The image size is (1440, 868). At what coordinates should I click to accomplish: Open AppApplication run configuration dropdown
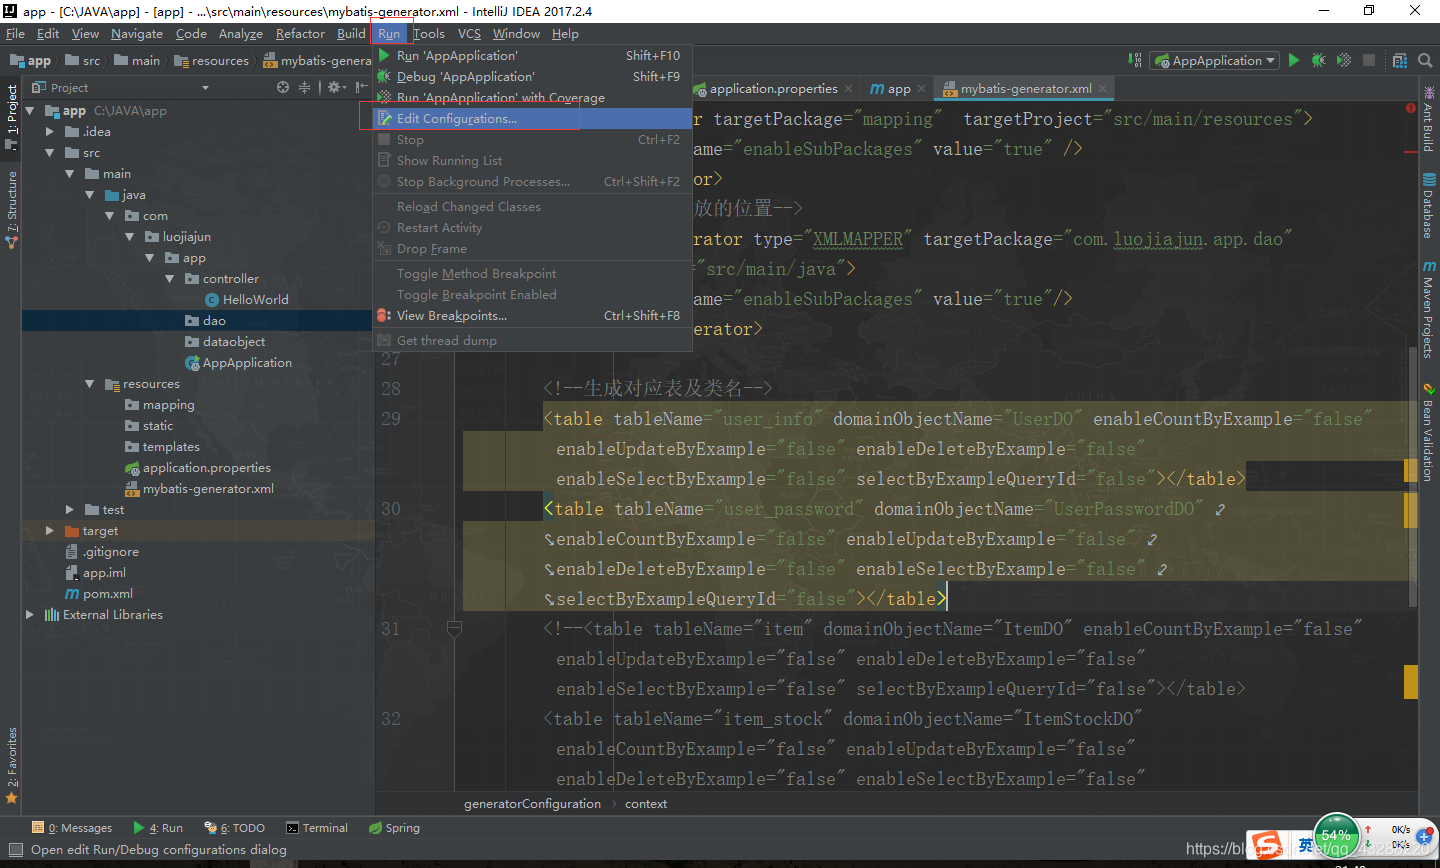click(1215, 60)
